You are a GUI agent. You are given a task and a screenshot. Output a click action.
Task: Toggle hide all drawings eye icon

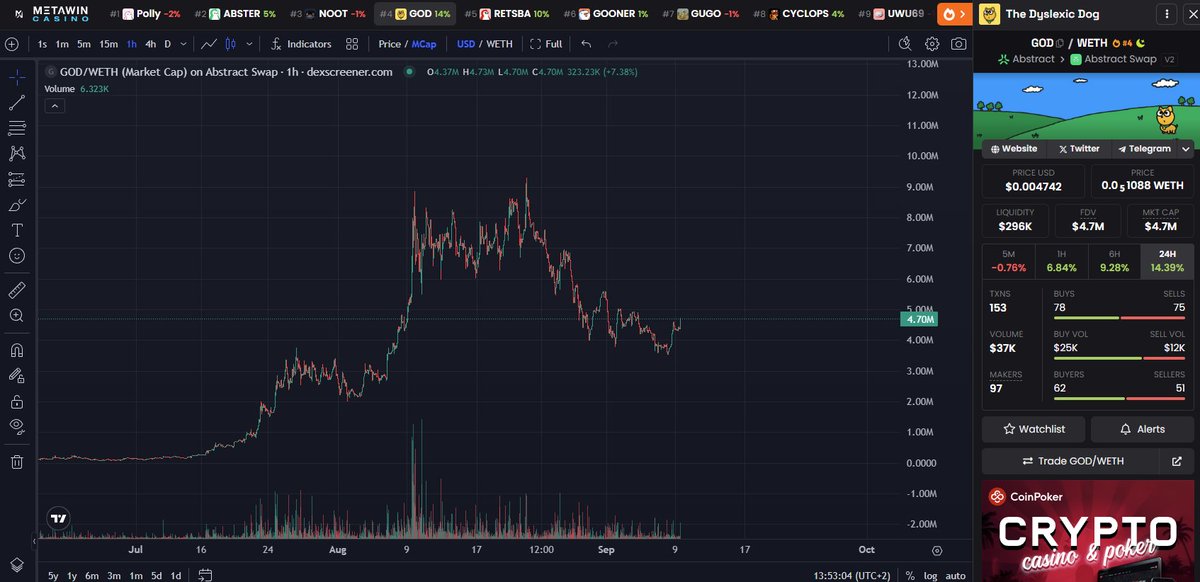tap(17, 427)
